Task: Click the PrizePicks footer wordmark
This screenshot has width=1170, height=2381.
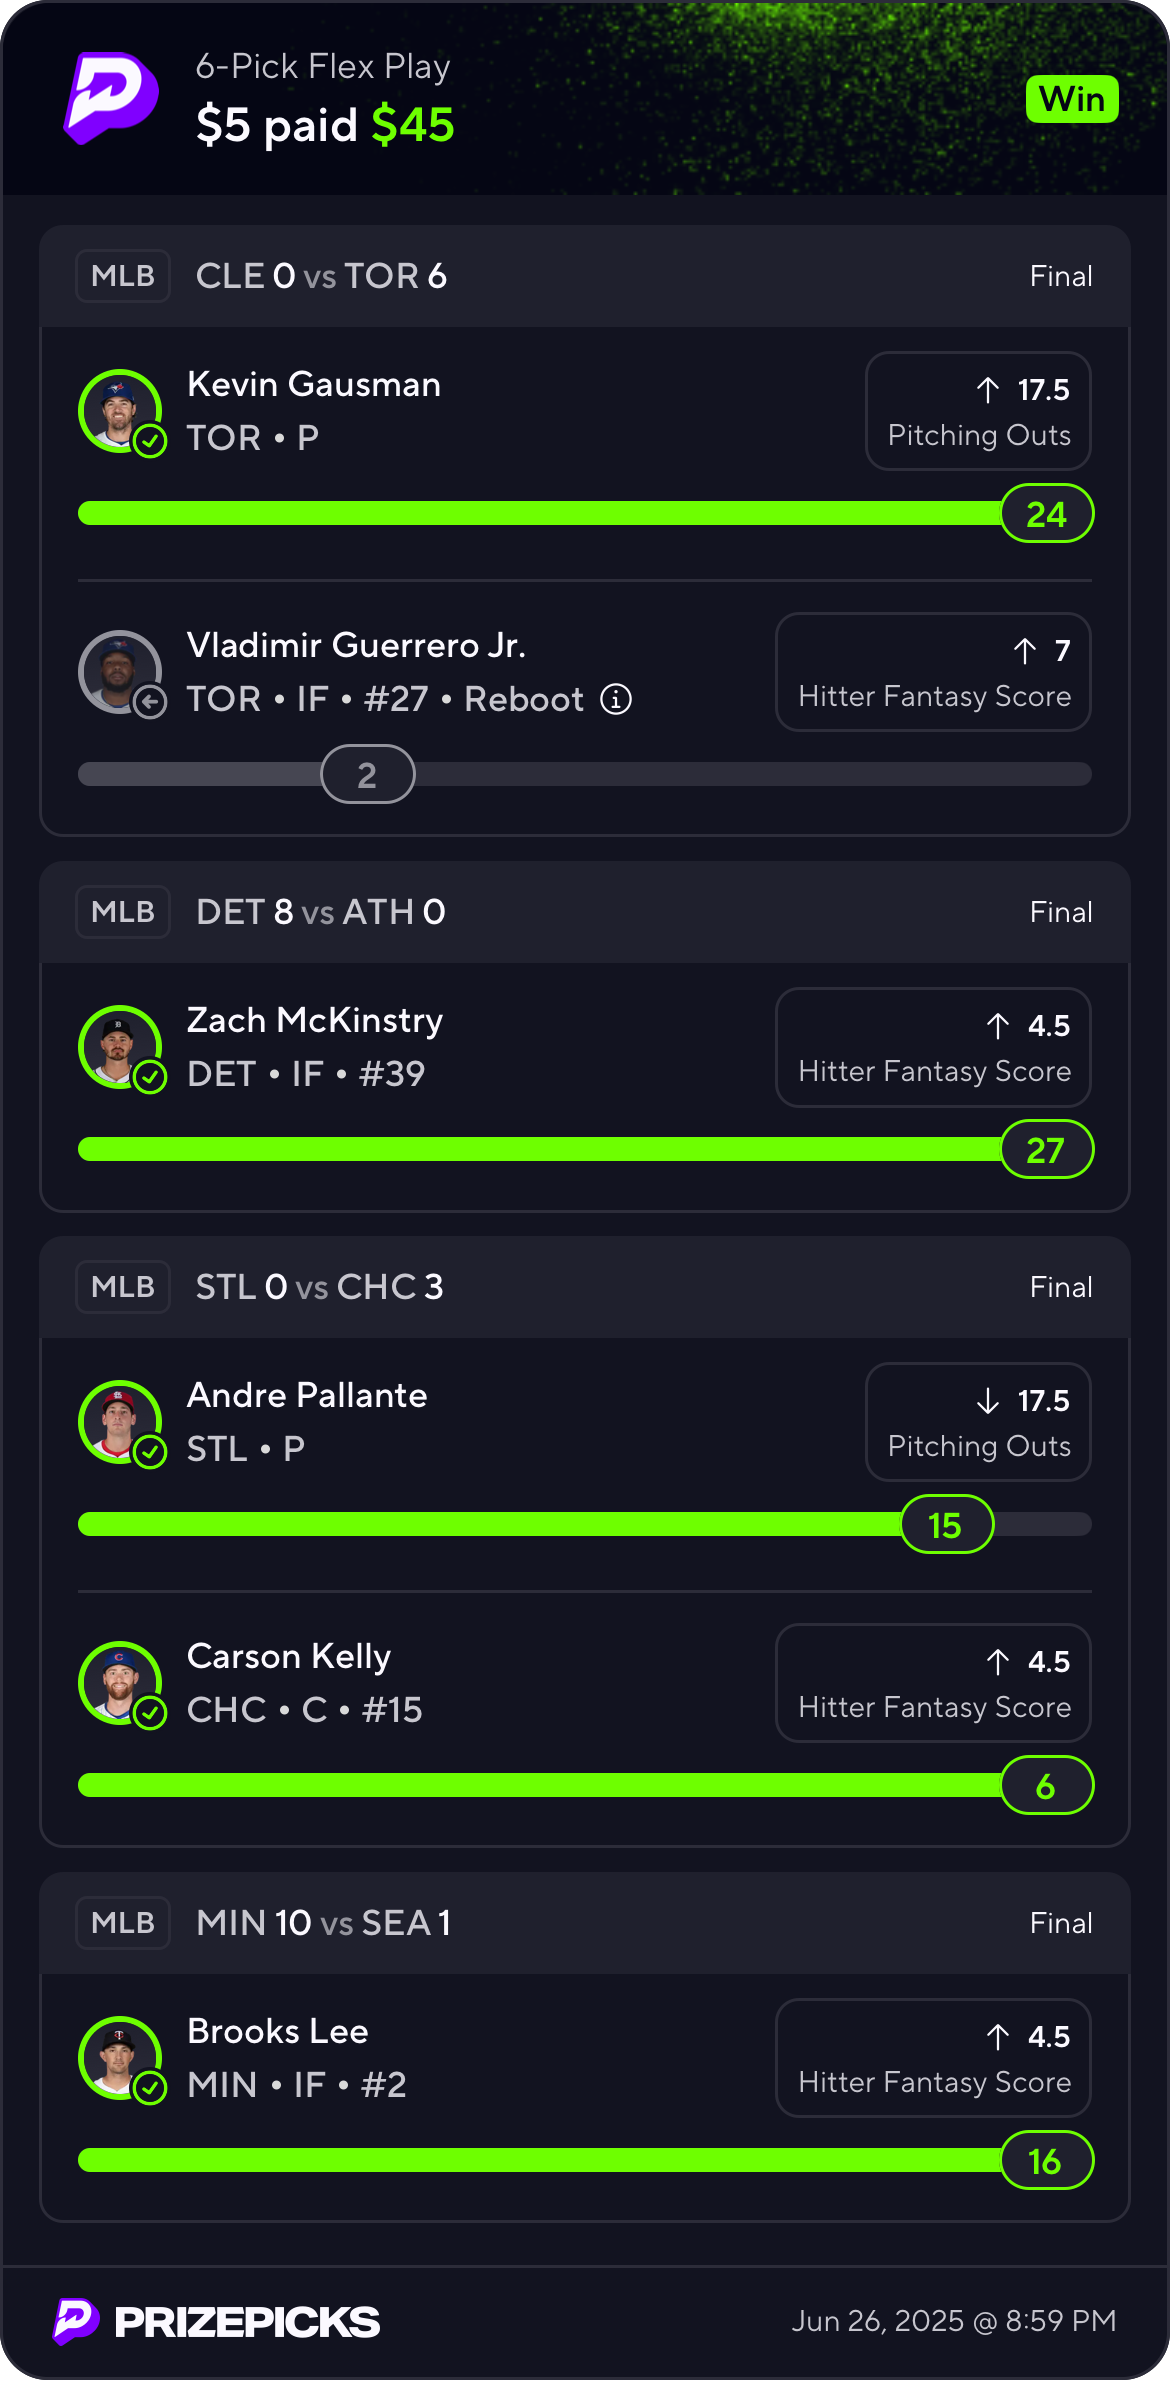Action: [x=246, y=2322]
